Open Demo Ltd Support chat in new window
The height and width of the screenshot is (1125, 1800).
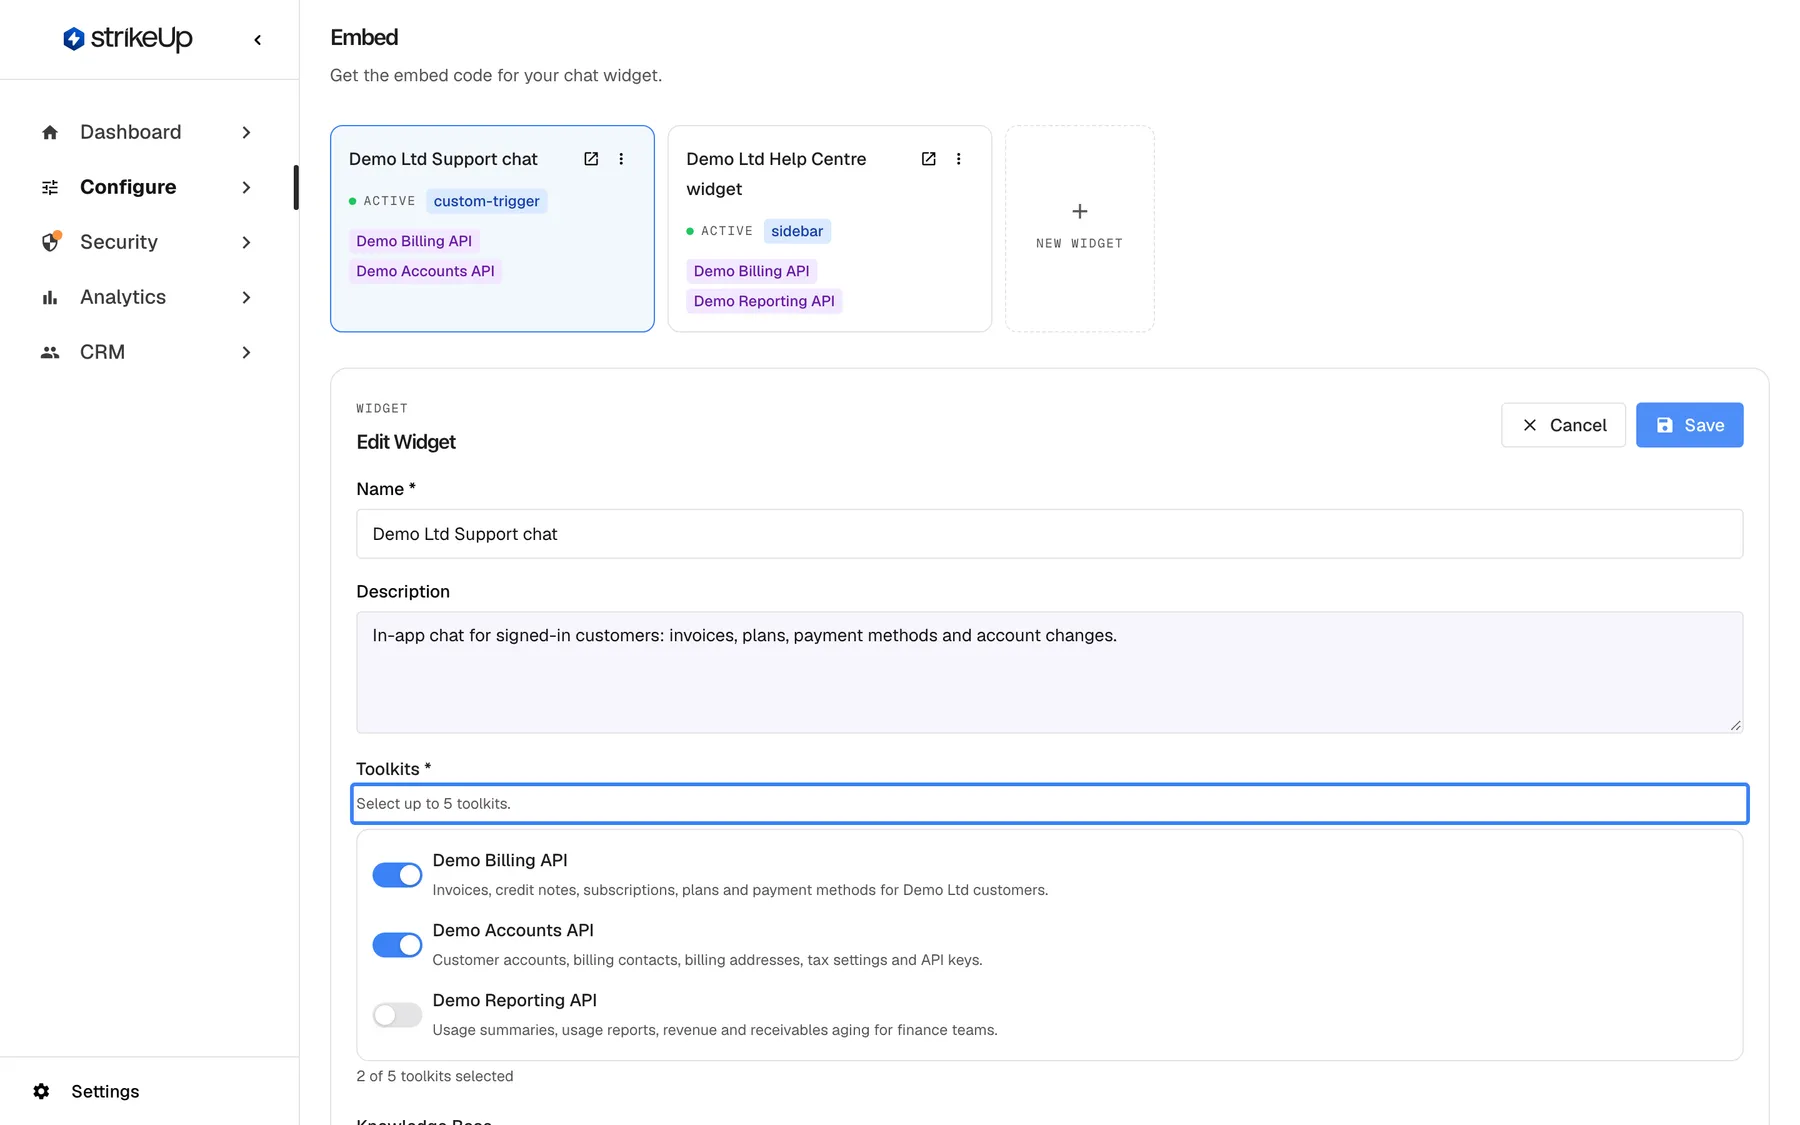591,159
